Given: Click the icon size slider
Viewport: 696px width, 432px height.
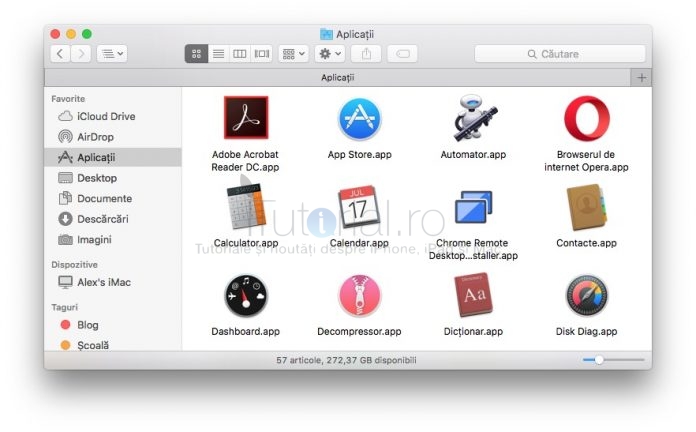Looking at the screenshot, I should [x=613, y=360].
